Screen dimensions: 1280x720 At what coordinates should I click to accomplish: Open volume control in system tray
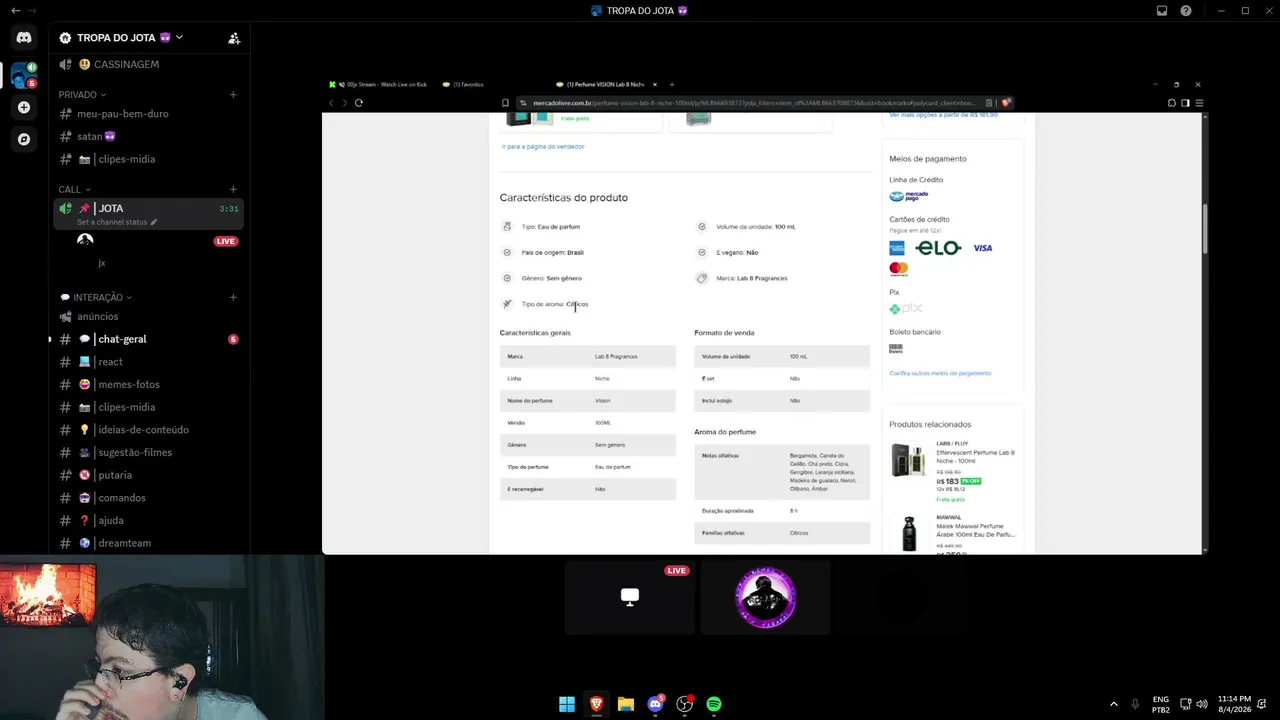(x=1201, y=704)
